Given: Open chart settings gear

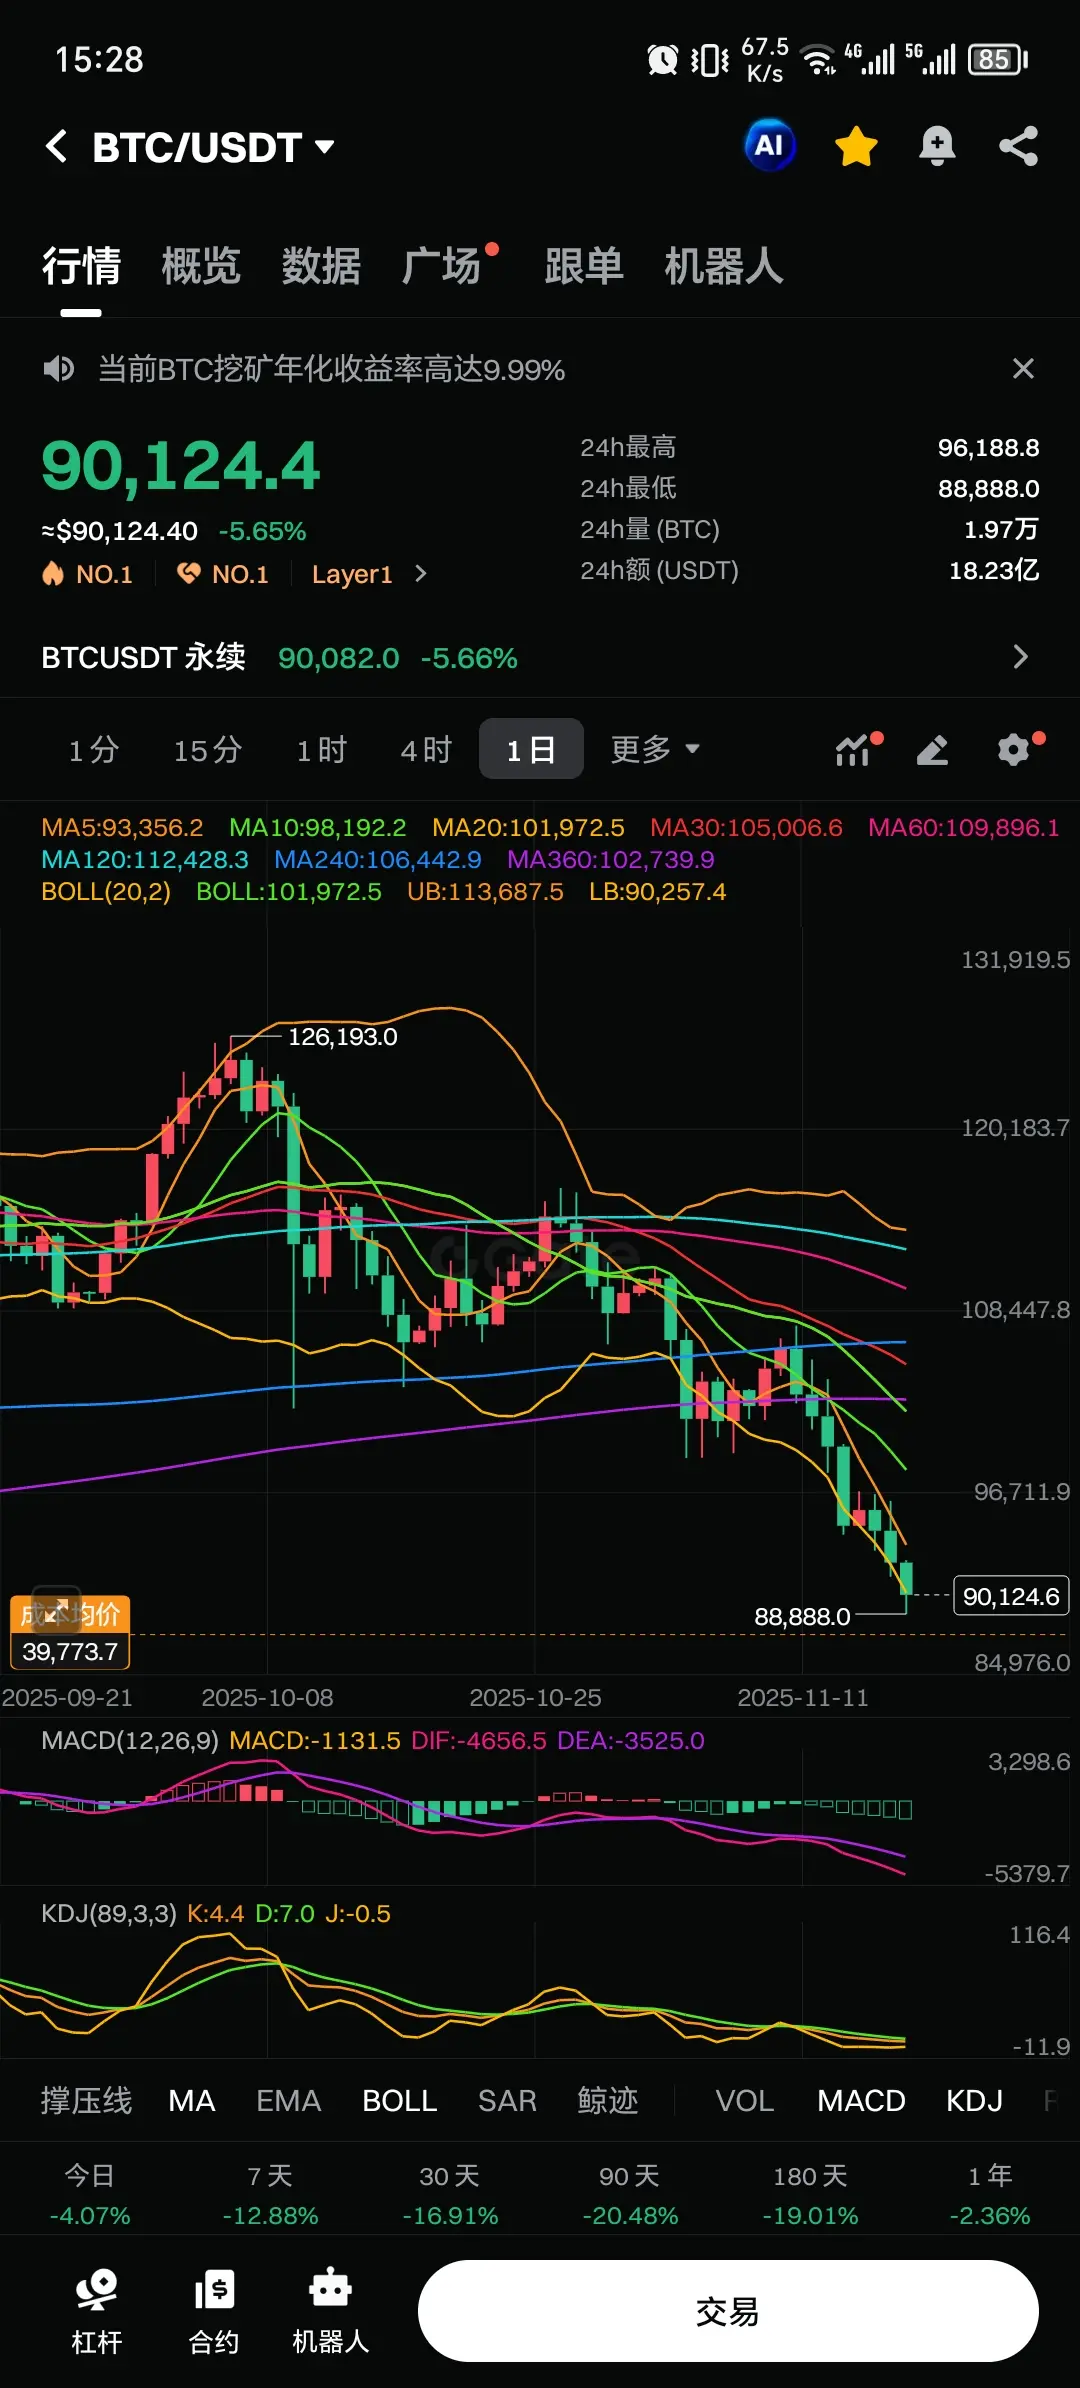Looking at the screenshot, I should point(1014,749).
